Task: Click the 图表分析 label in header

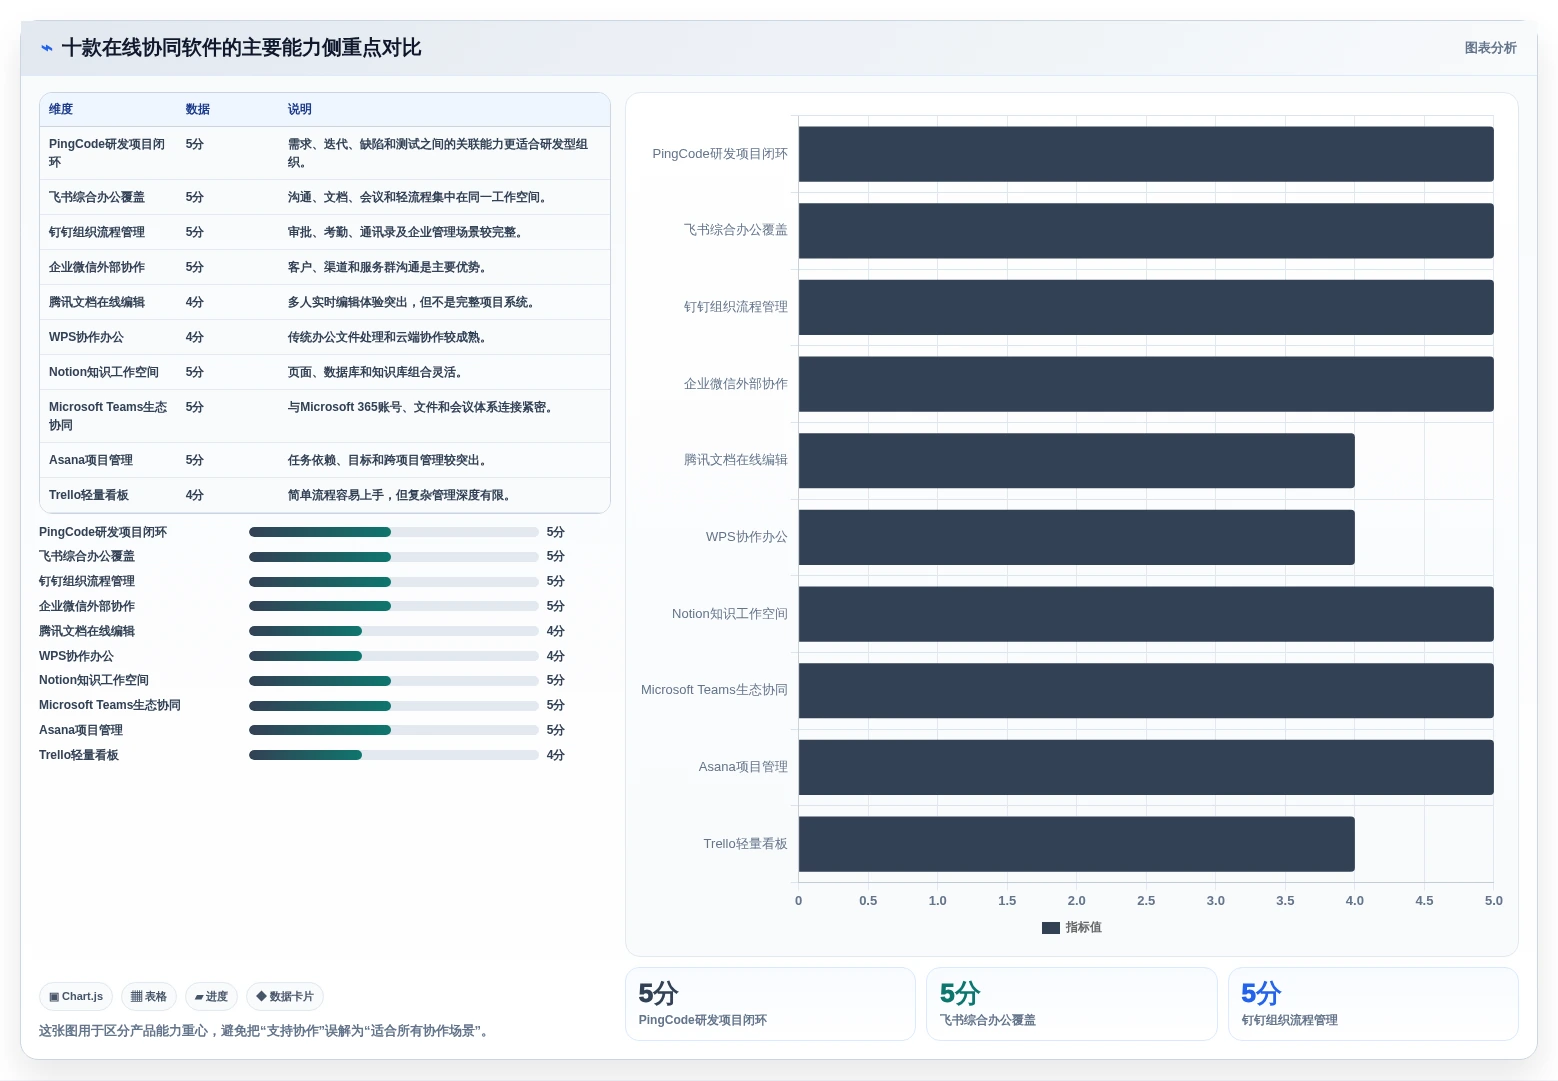Action: (1490, 48)
